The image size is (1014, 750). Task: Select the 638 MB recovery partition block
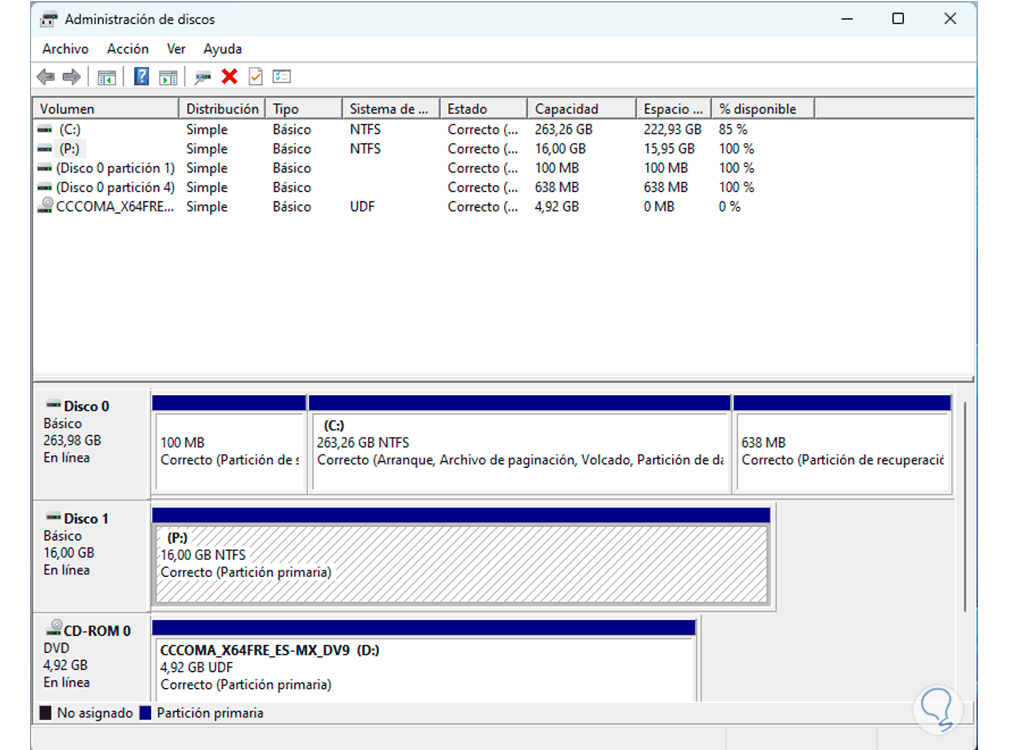[x=842, y=445]
